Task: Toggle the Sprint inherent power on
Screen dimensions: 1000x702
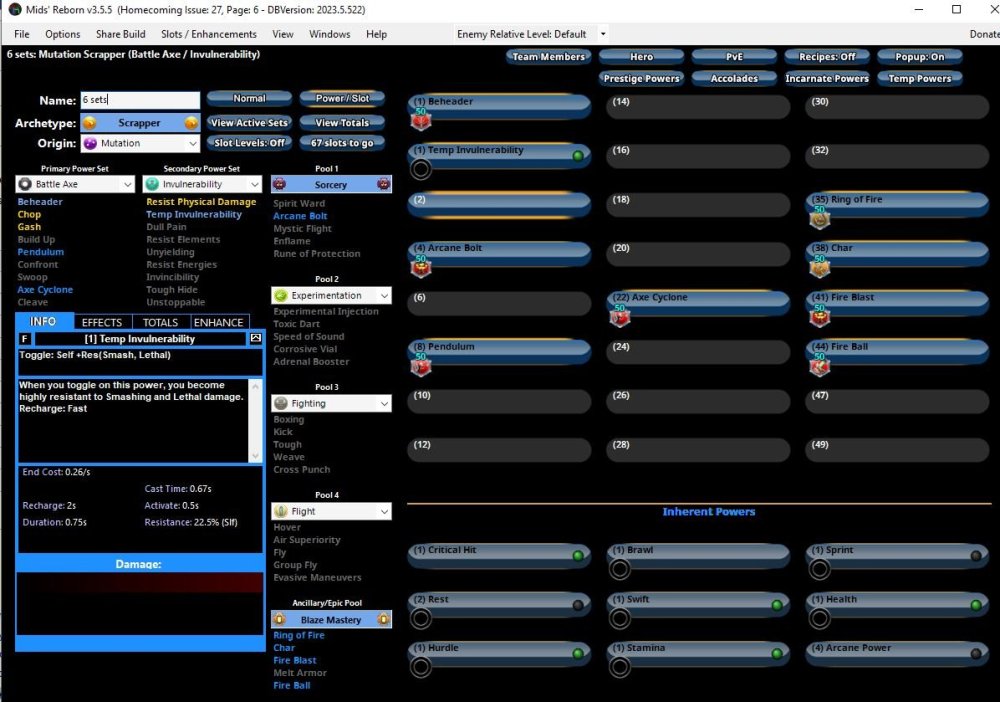Action: click(x=976, y=556)
